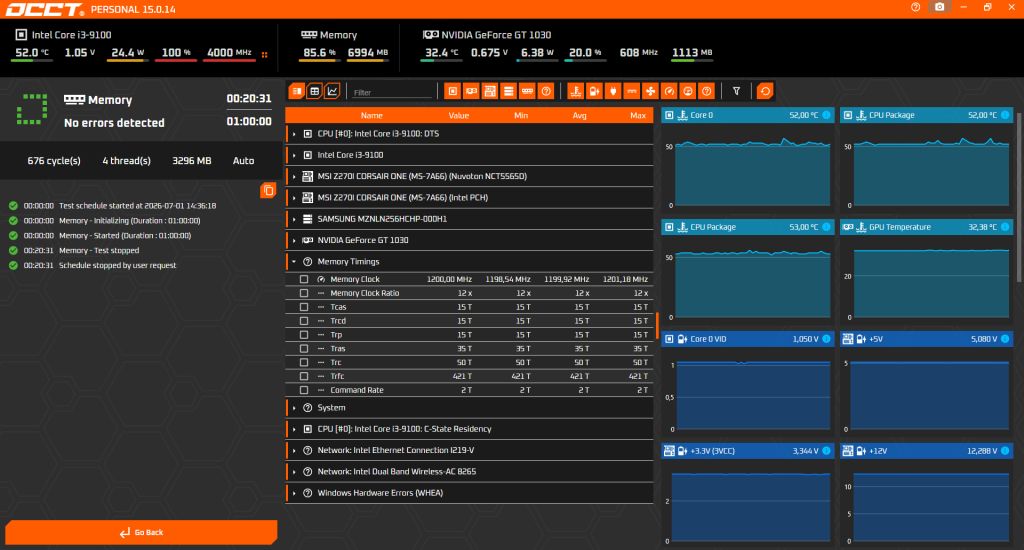Viewport: 1024px width, 550px height.
Task: Toggle the current sensor filter icon
Action: (x=632, y=91)
